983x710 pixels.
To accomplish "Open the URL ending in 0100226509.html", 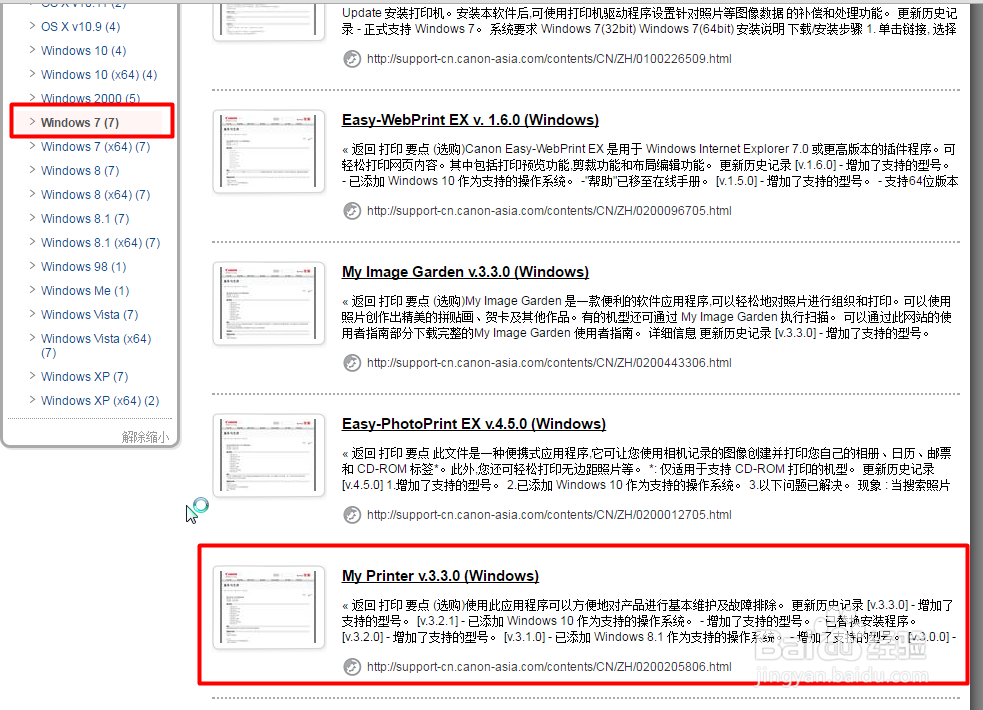I will (549, 59).
